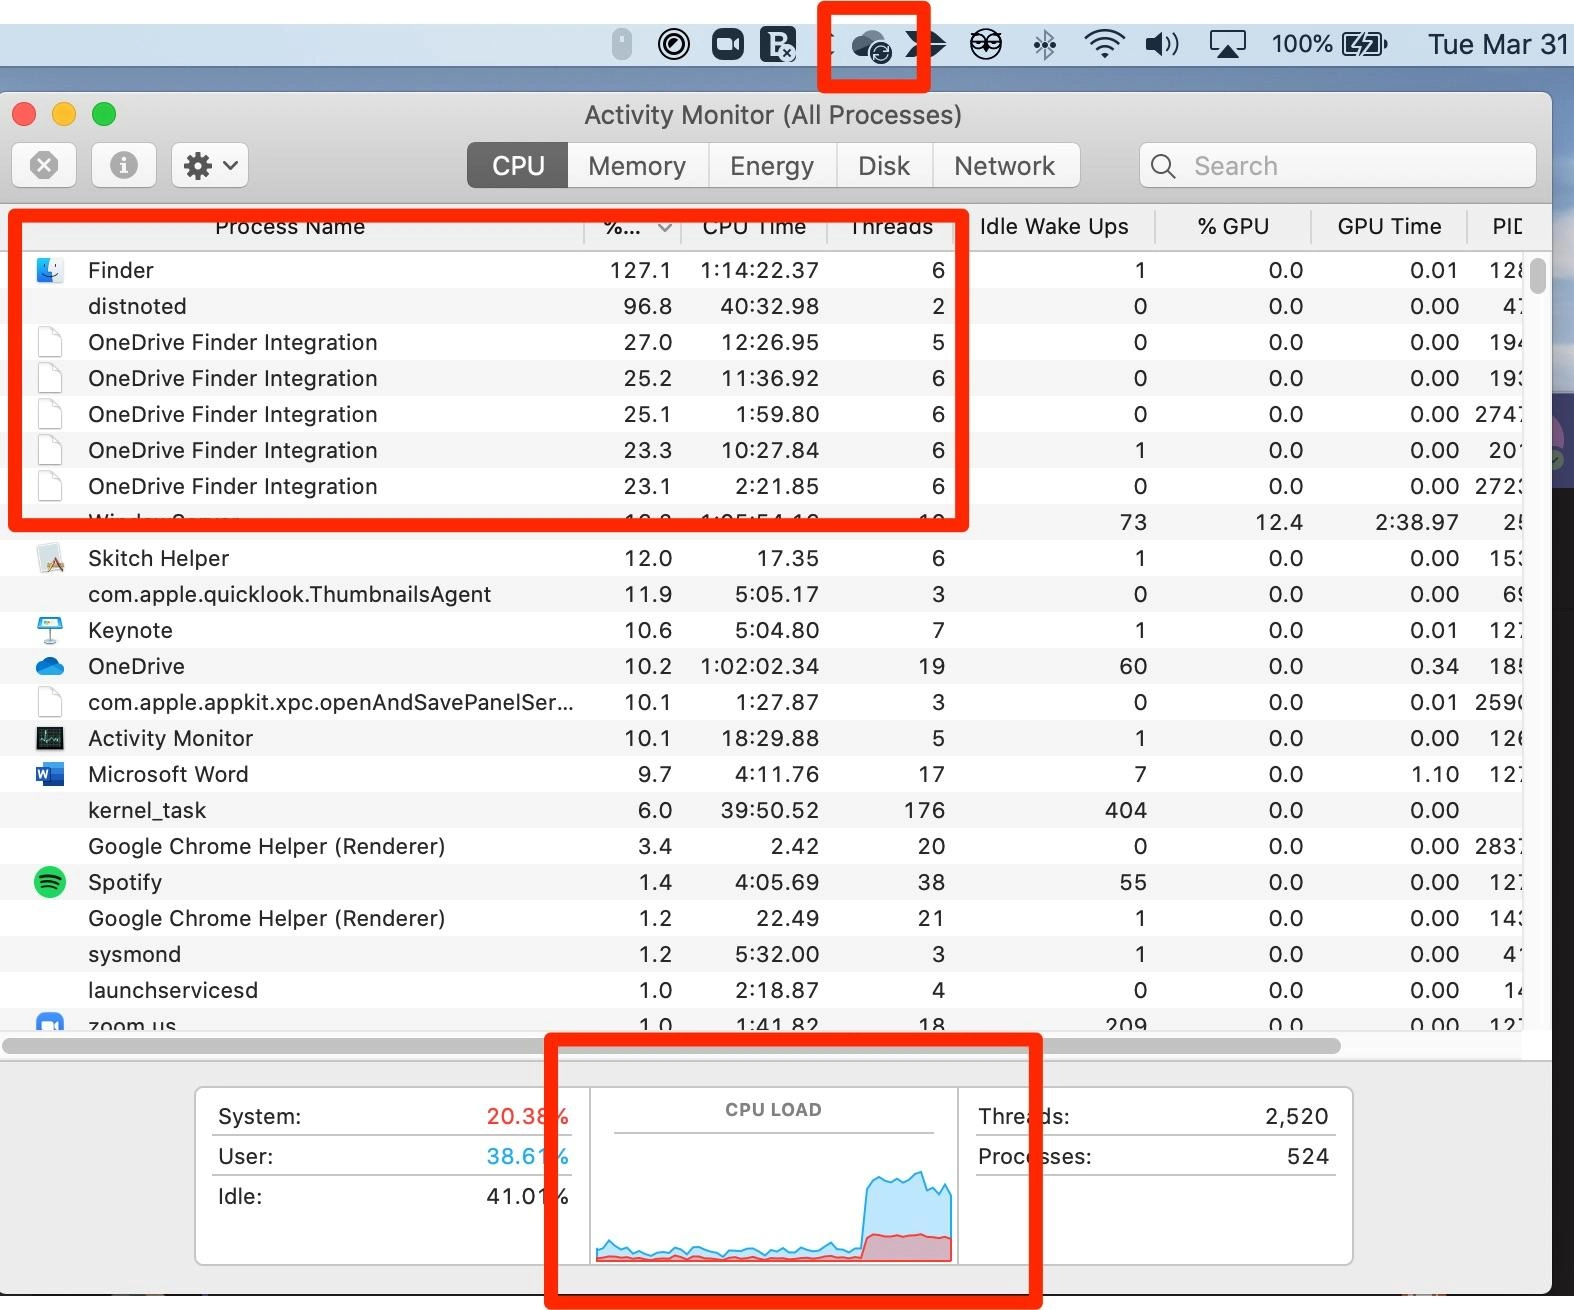This screenshot has height=1310, width=1574.
Task: Click the magnifying glass in the search field
Action: [x=1163, y=166]
